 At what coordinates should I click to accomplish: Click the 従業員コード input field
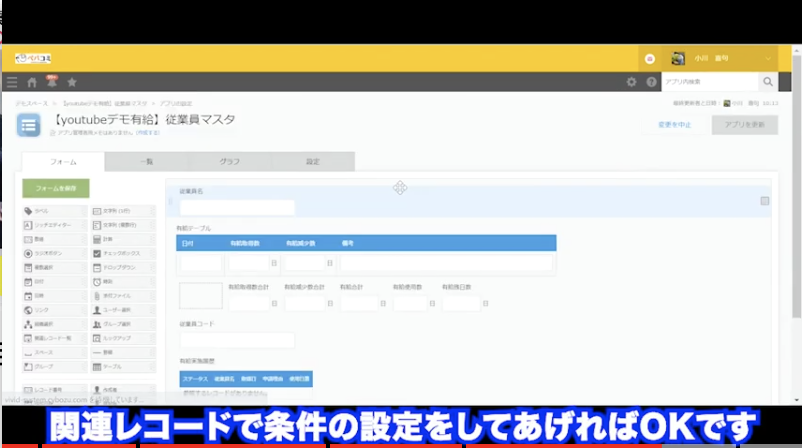point(237,340)
